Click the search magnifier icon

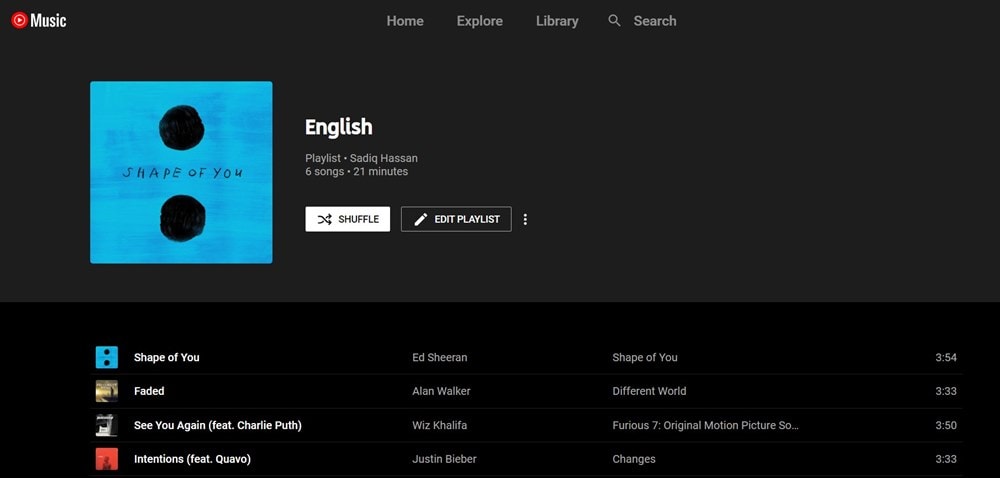(x=614, y=21)
